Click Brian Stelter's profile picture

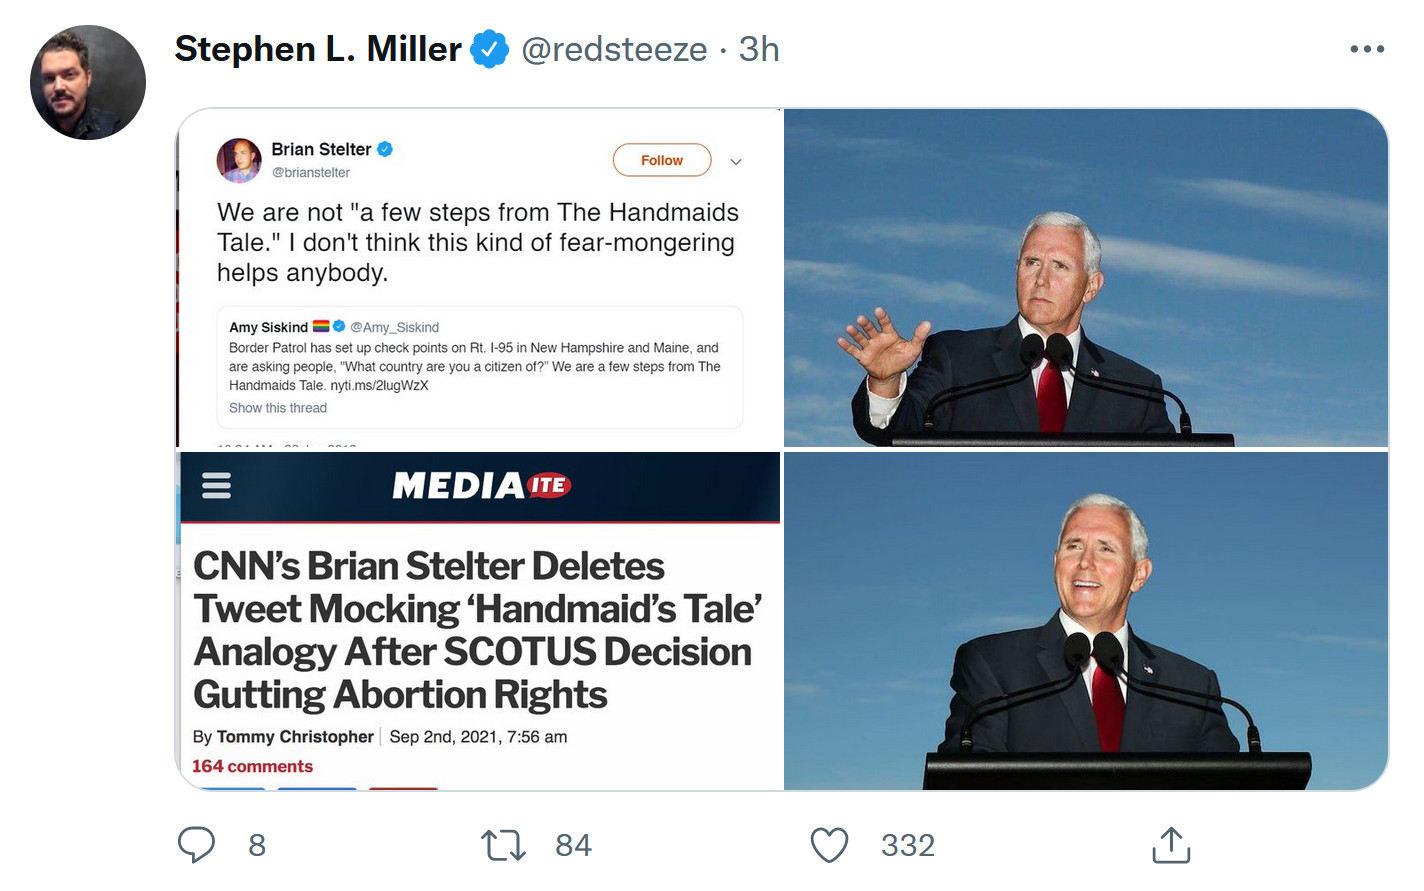pyautogui.click(x=239, y=160)
